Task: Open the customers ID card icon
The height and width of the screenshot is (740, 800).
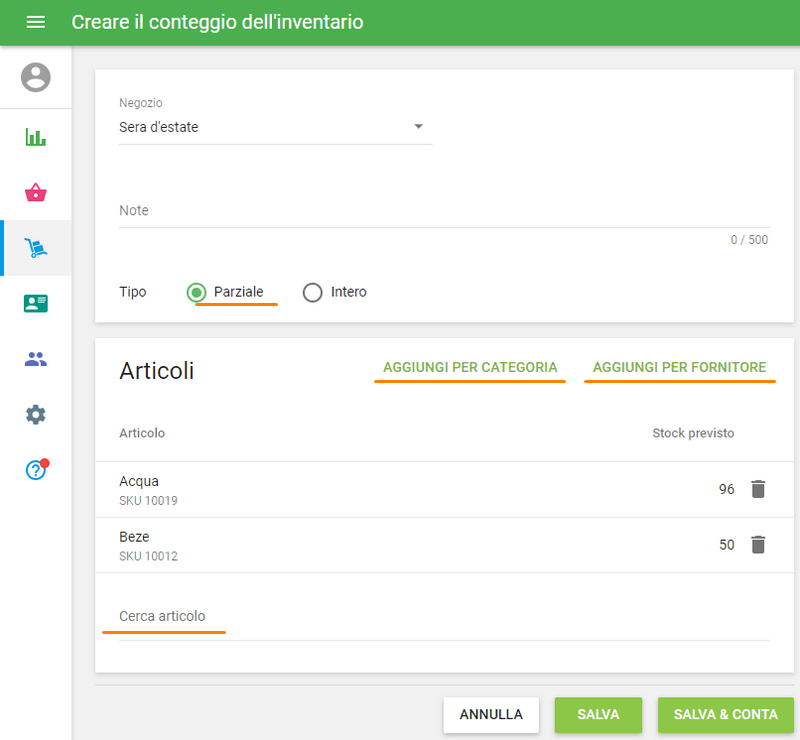Action: click(36, 304)
